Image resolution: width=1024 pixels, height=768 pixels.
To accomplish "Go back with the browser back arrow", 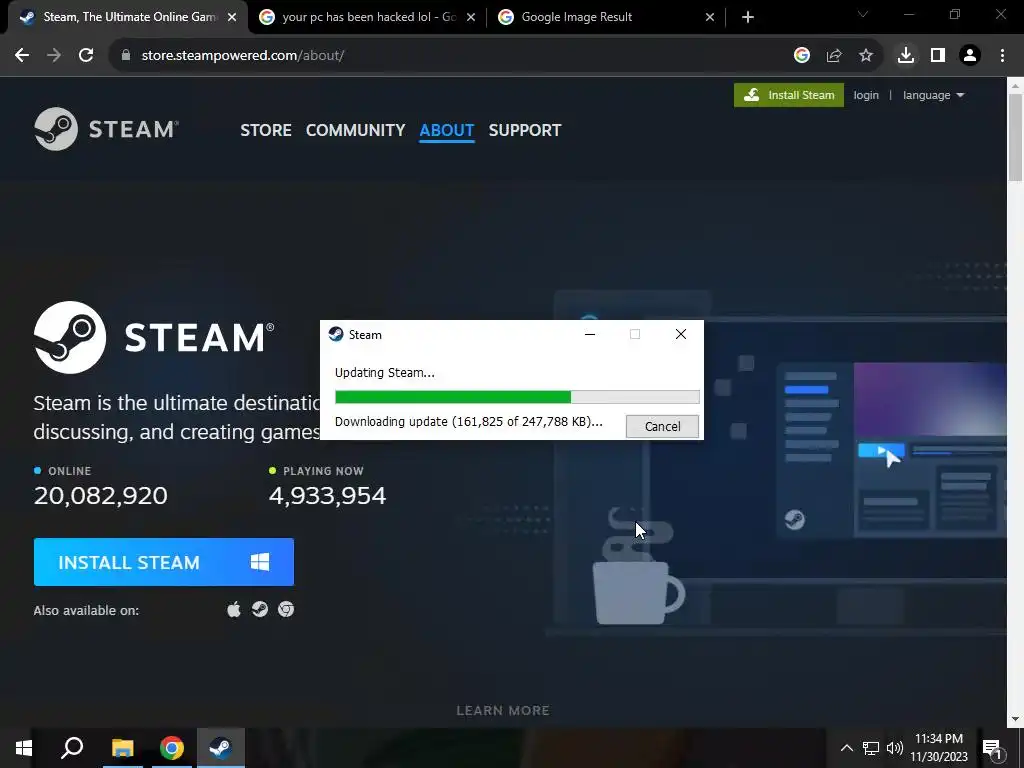I will point(22,56).
